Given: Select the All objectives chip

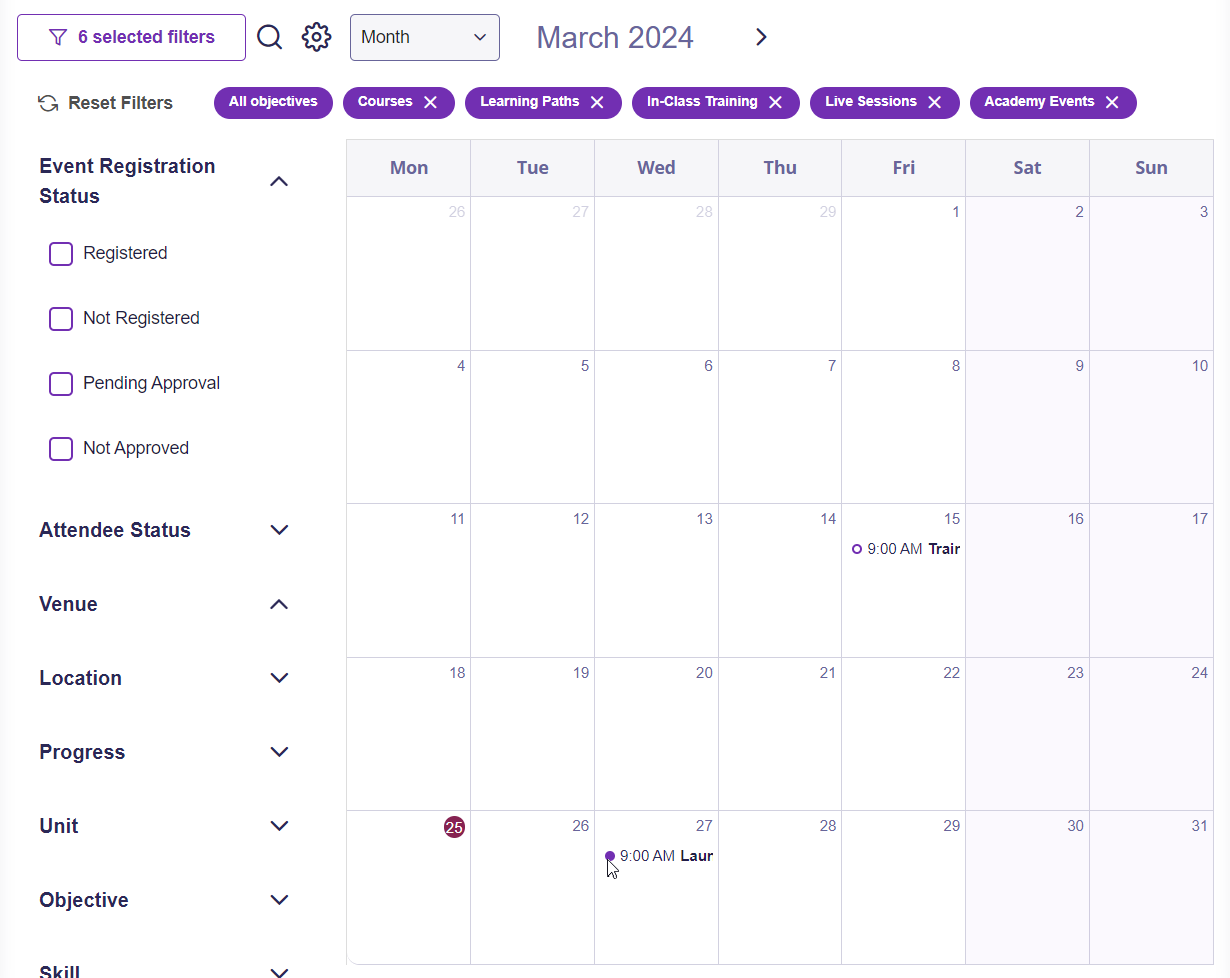Looking at the screenshot, I should pos(273,102).
